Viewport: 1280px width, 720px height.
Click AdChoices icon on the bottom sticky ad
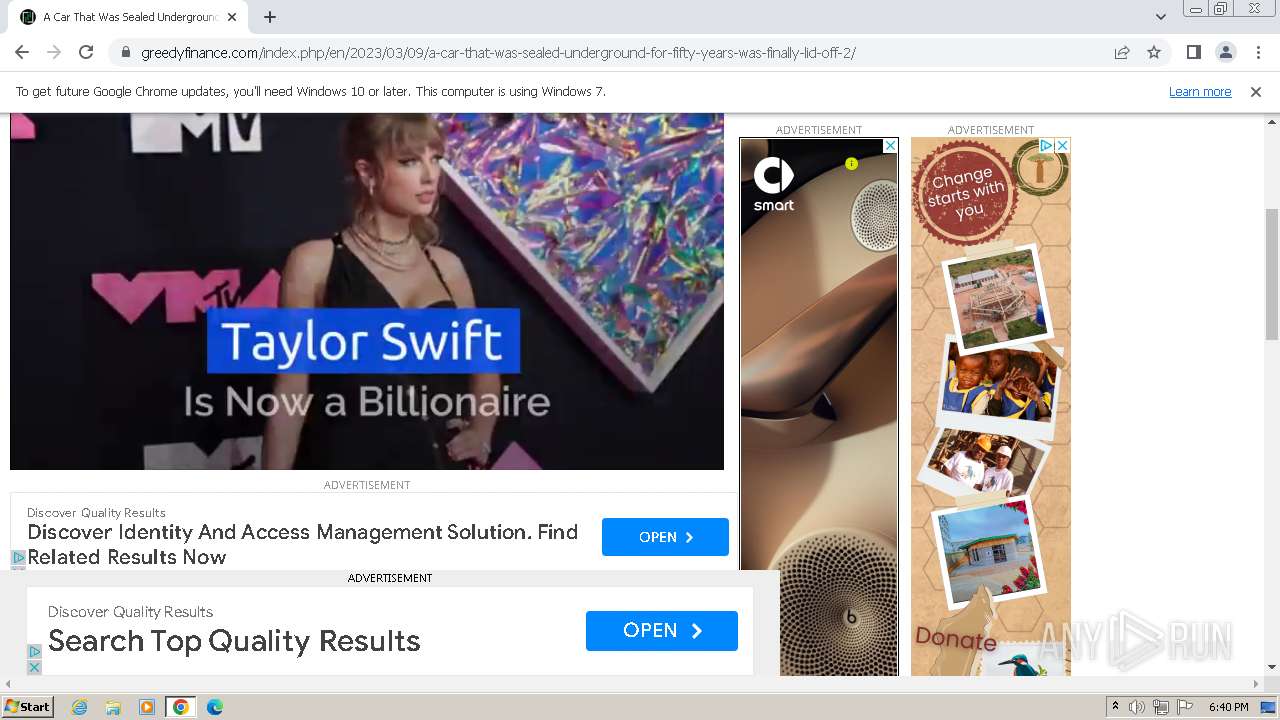[34, 651]
